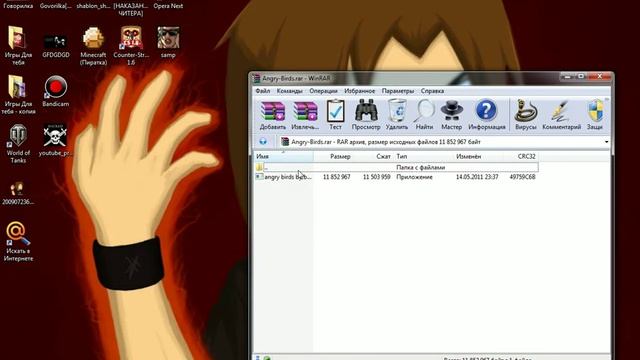This screenshot has height=360, width=640.
Task: Click the Извлечь (Extract) toolbar icon
Action: tap(305, 115)
